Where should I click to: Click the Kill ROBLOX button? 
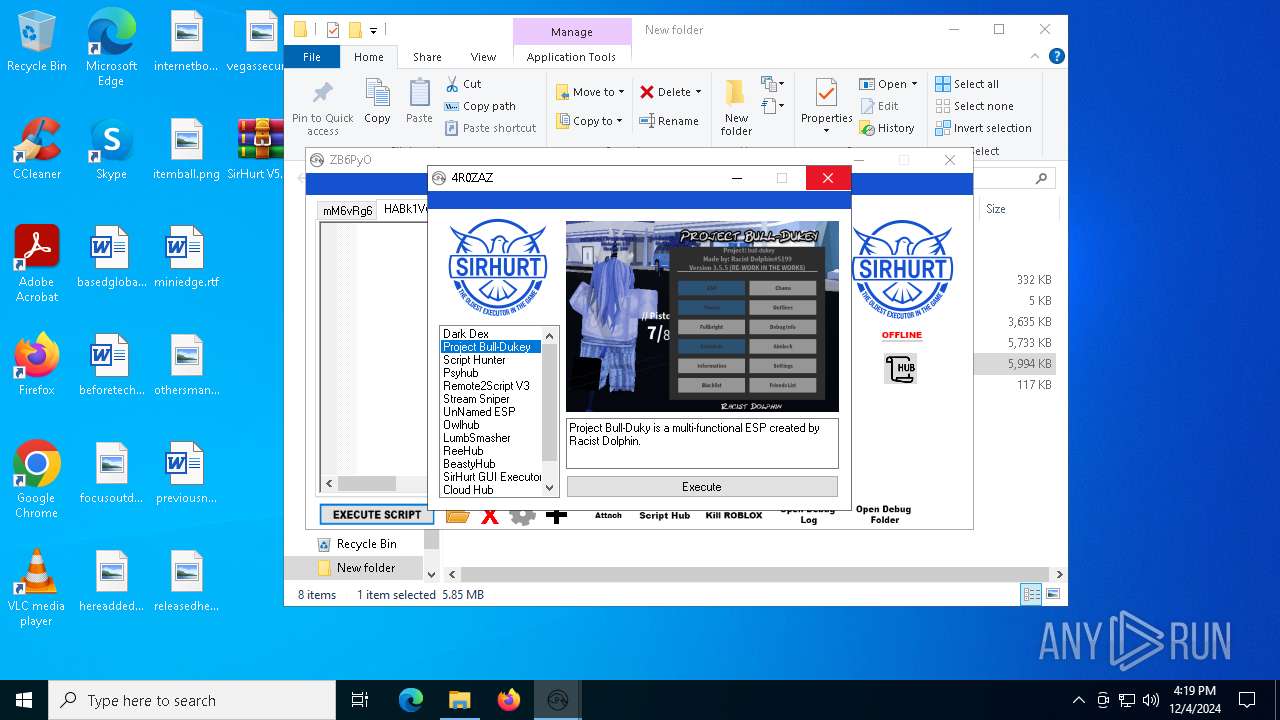[x=734, y=516]
